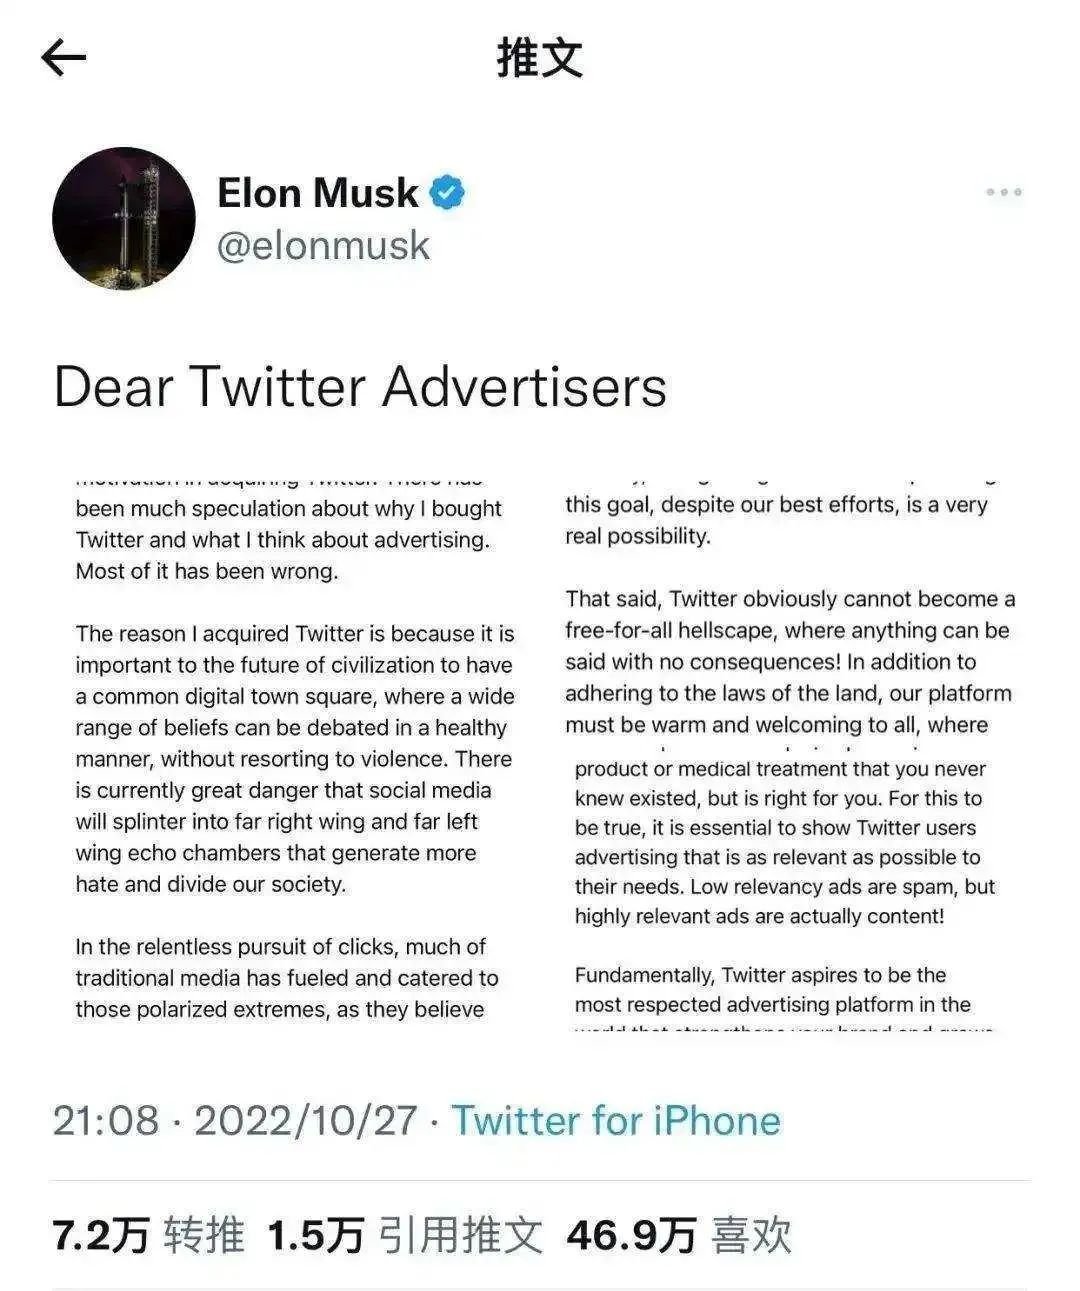This screenshot has height=1291, width=1080.
Task: Tap the blue verified badge
Action: tap(447, 192)
